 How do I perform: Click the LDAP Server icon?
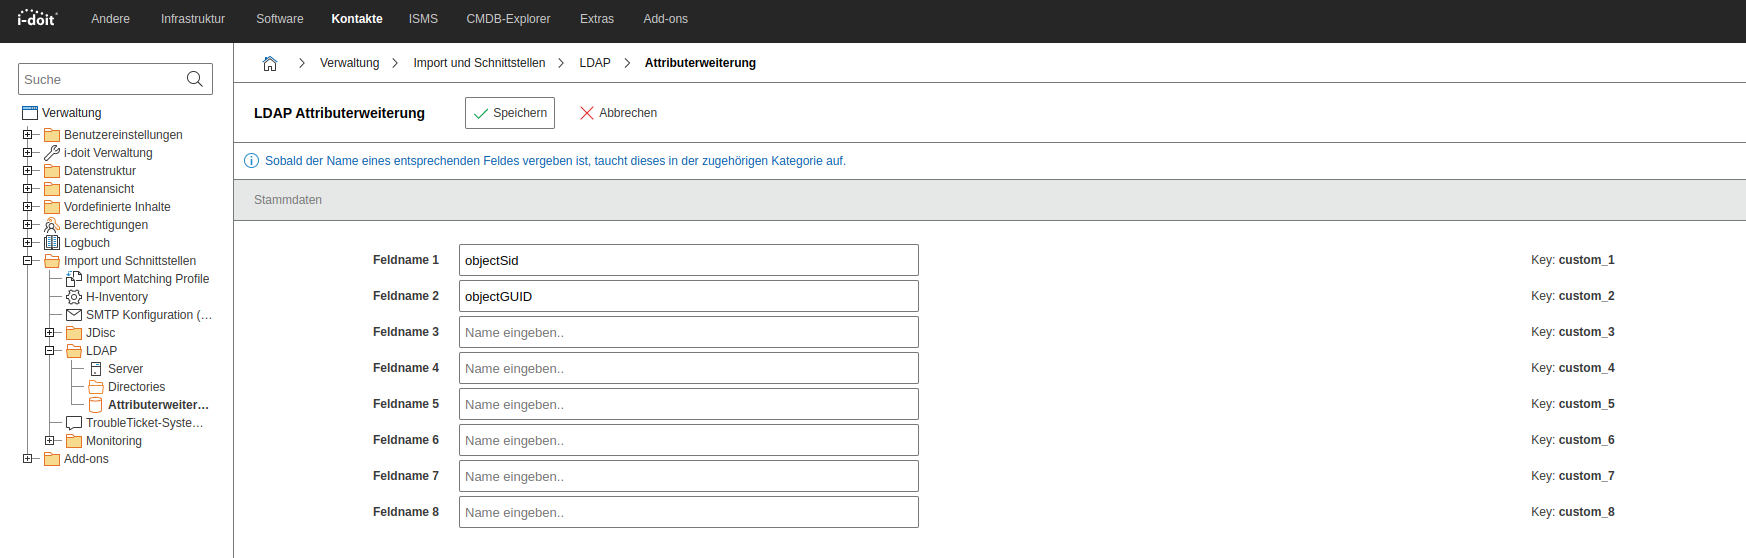96,369
